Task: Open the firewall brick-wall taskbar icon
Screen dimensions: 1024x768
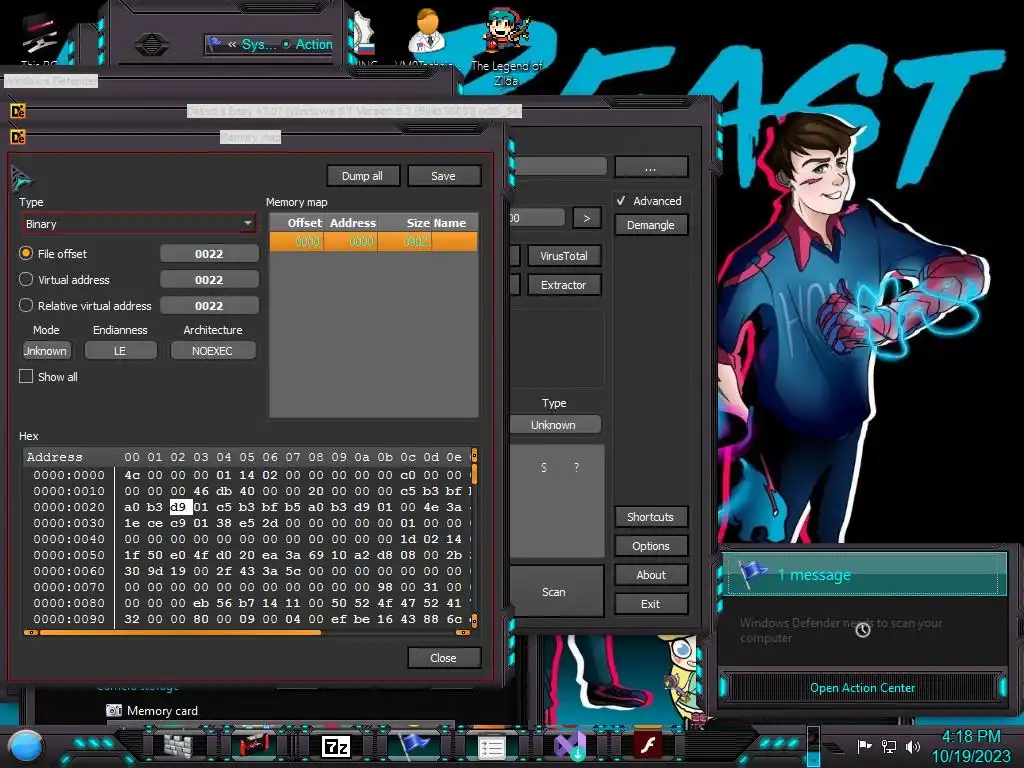Action: tap(178, 746)
